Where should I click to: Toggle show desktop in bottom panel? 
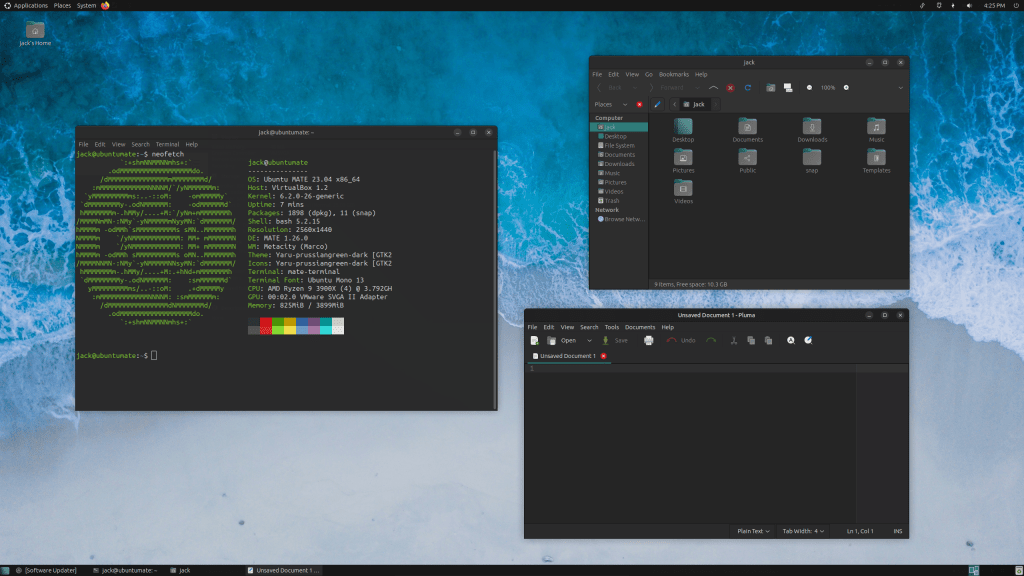pyautogui.click(x=7, y=570)
